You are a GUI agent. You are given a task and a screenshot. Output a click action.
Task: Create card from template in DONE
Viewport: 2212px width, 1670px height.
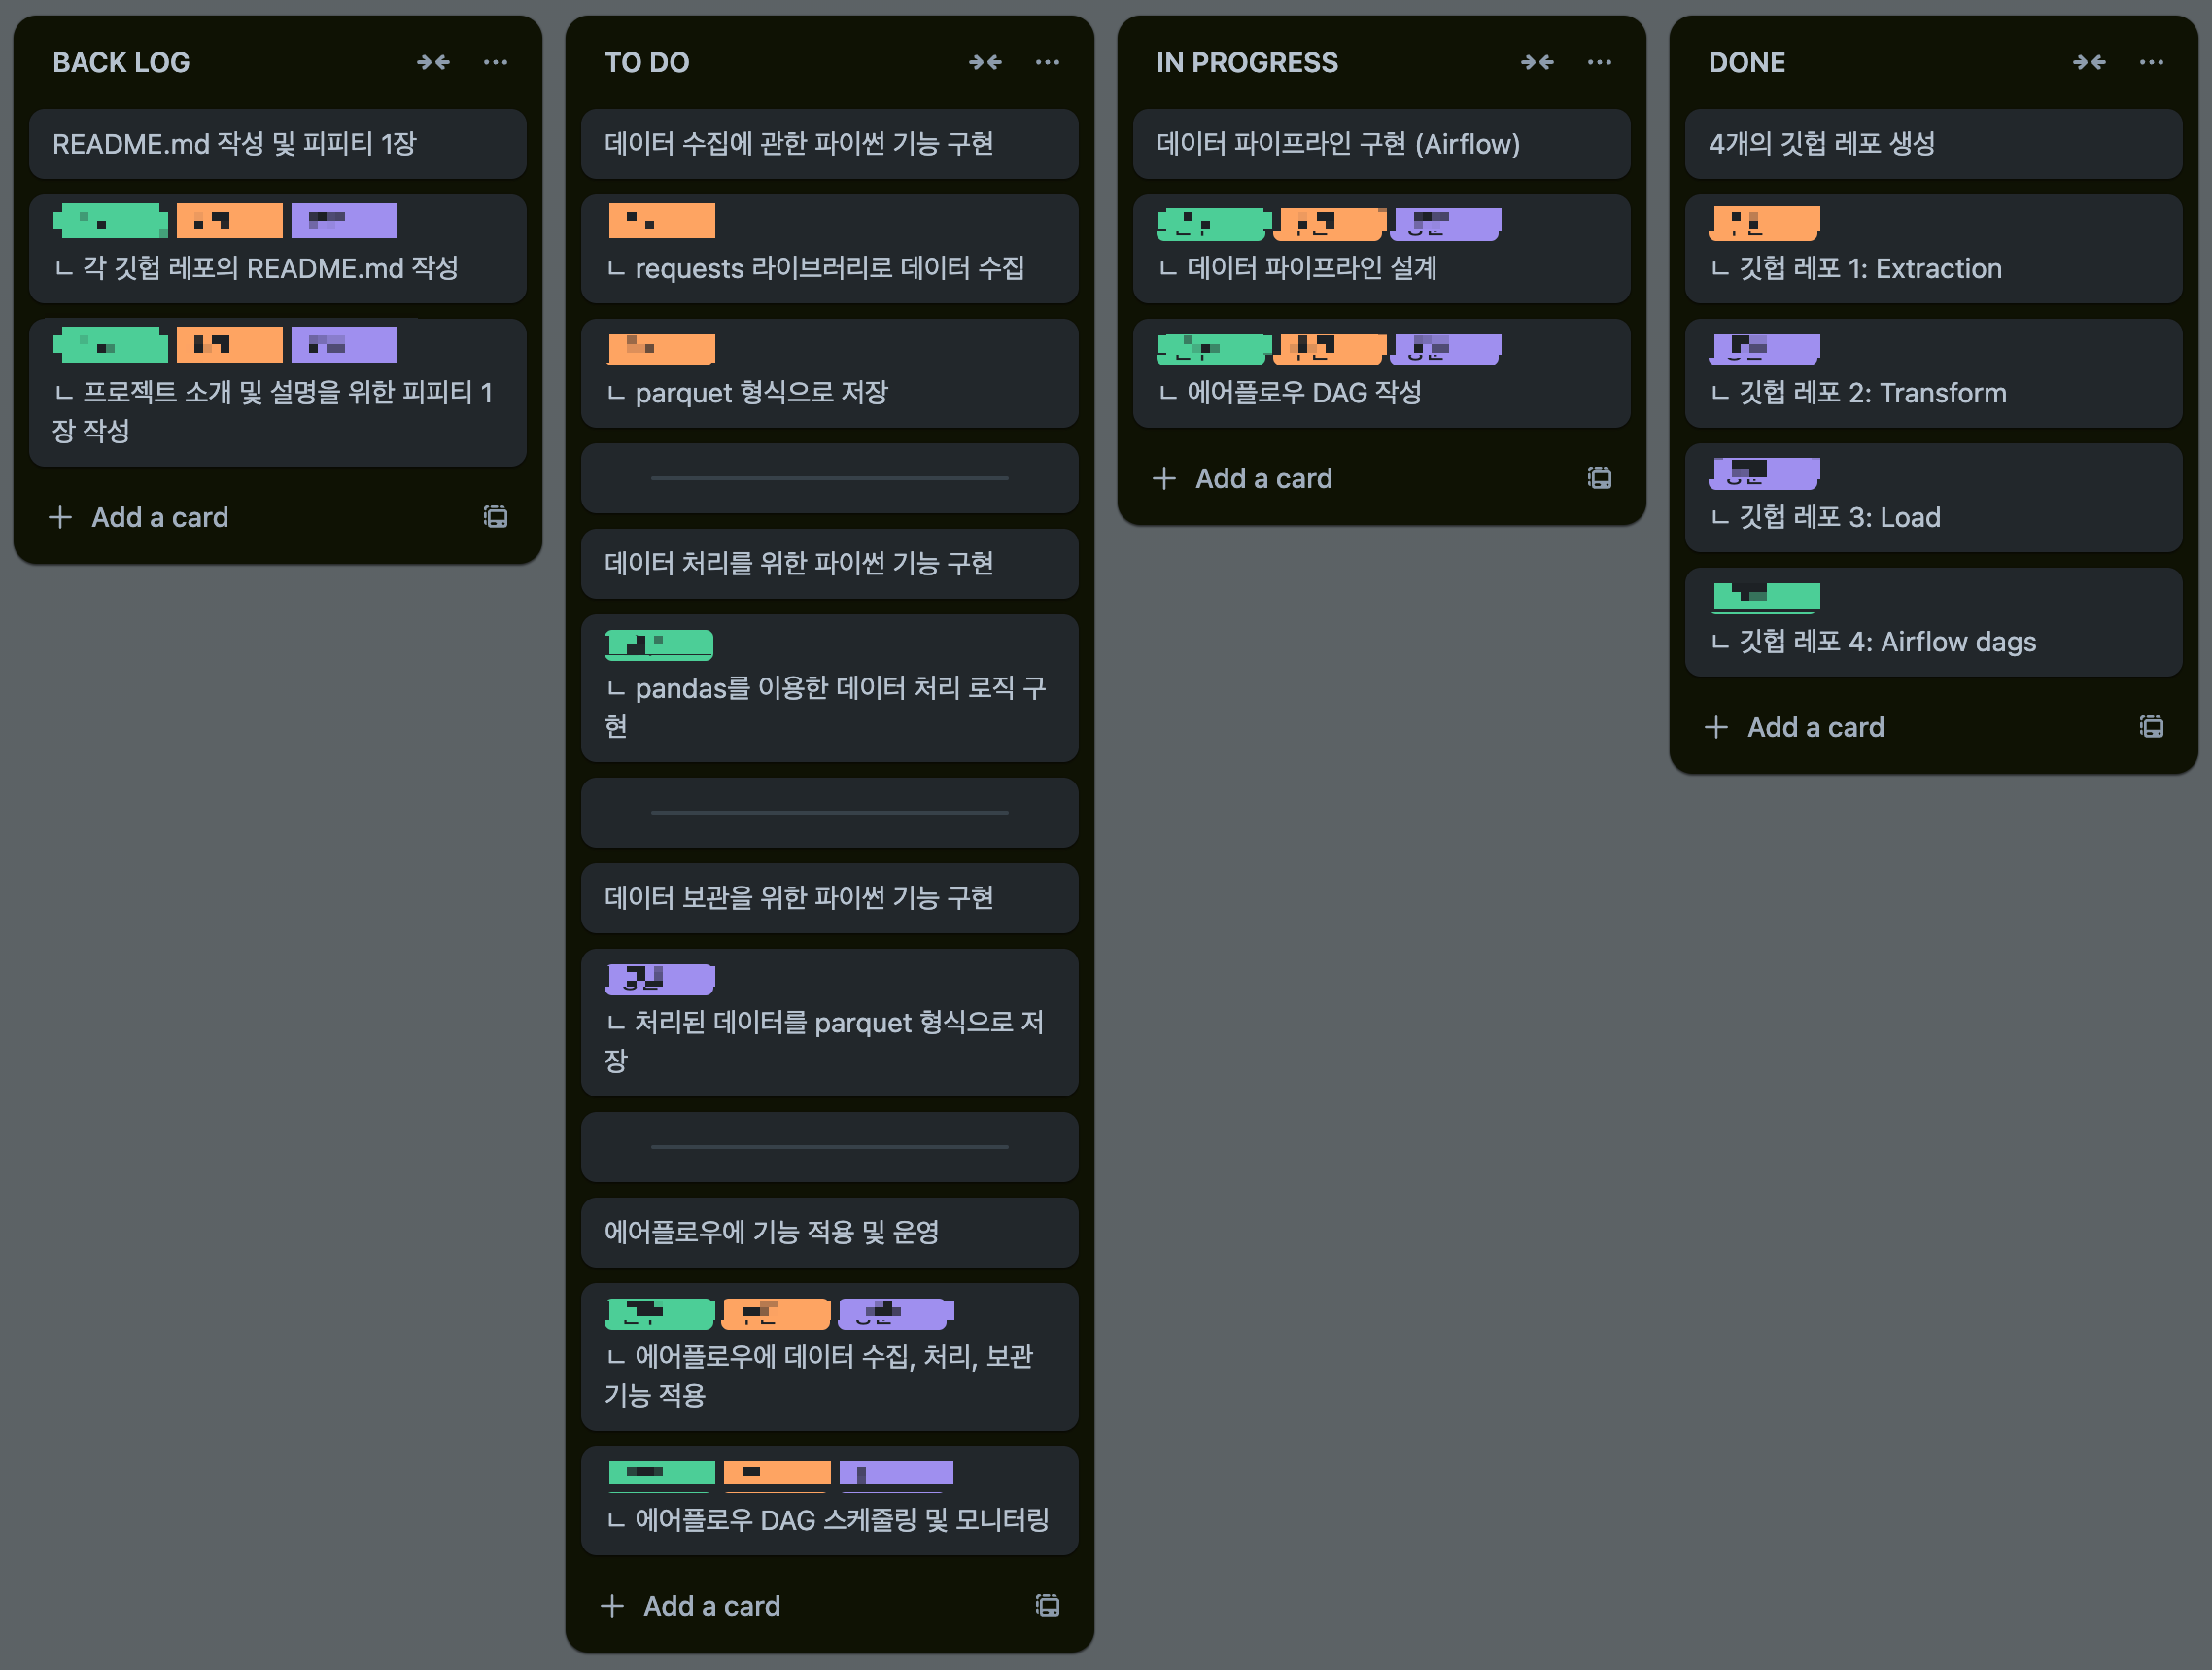(x=2151, y=727)
